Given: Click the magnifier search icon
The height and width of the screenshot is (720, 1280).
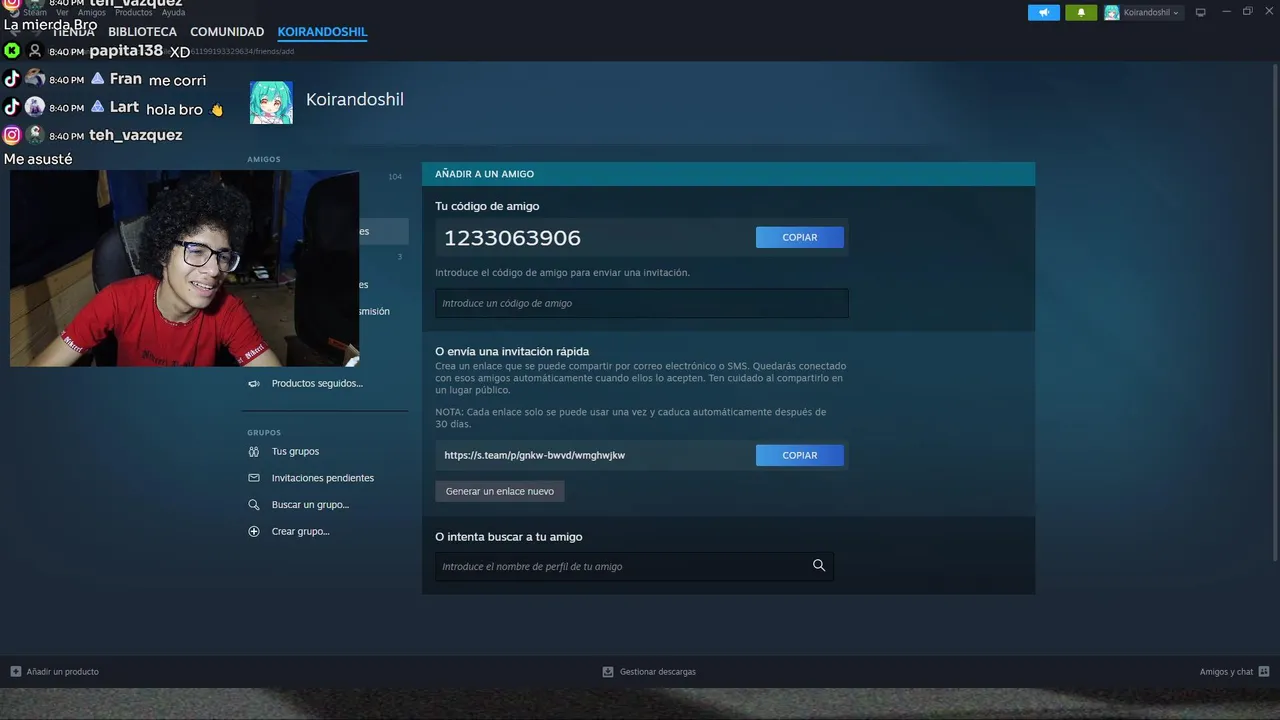Looking at the screenshot, I should coord(819,566).
